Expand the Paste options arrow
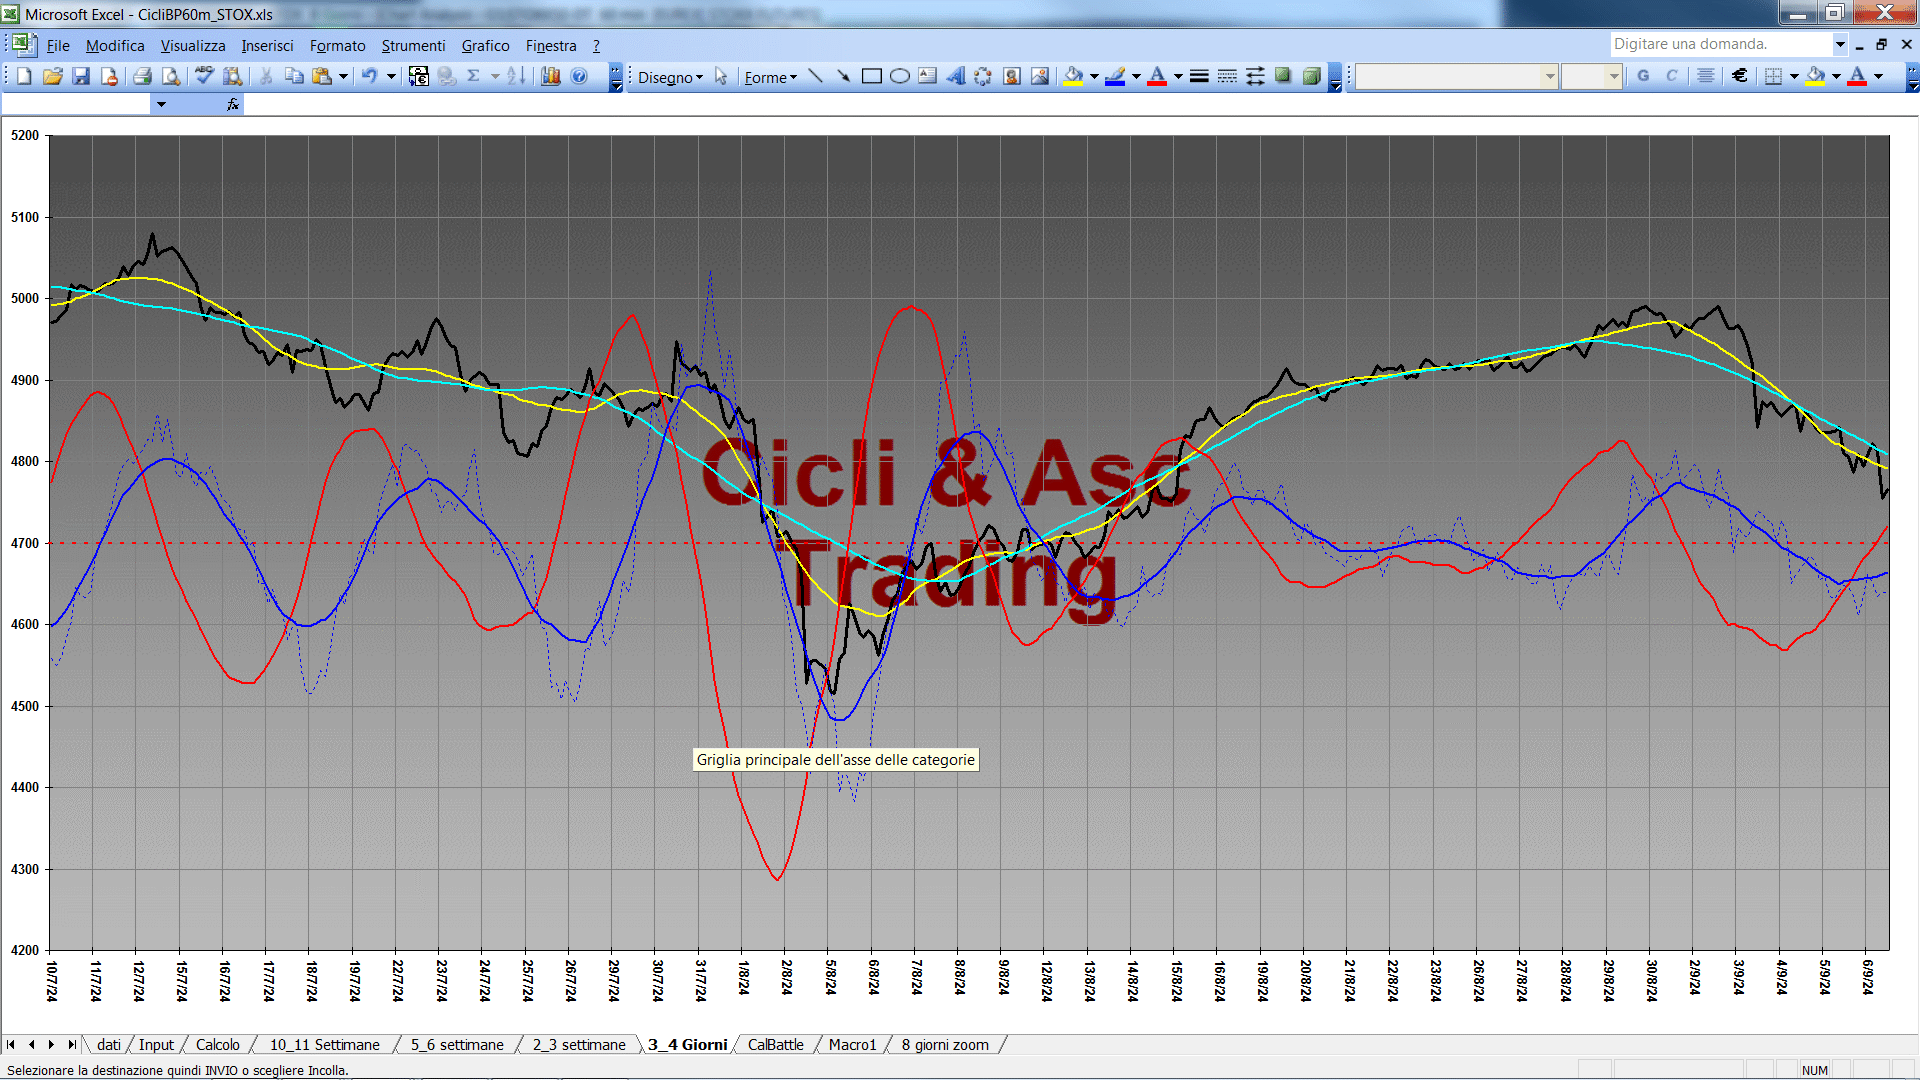 pos(343,76)
